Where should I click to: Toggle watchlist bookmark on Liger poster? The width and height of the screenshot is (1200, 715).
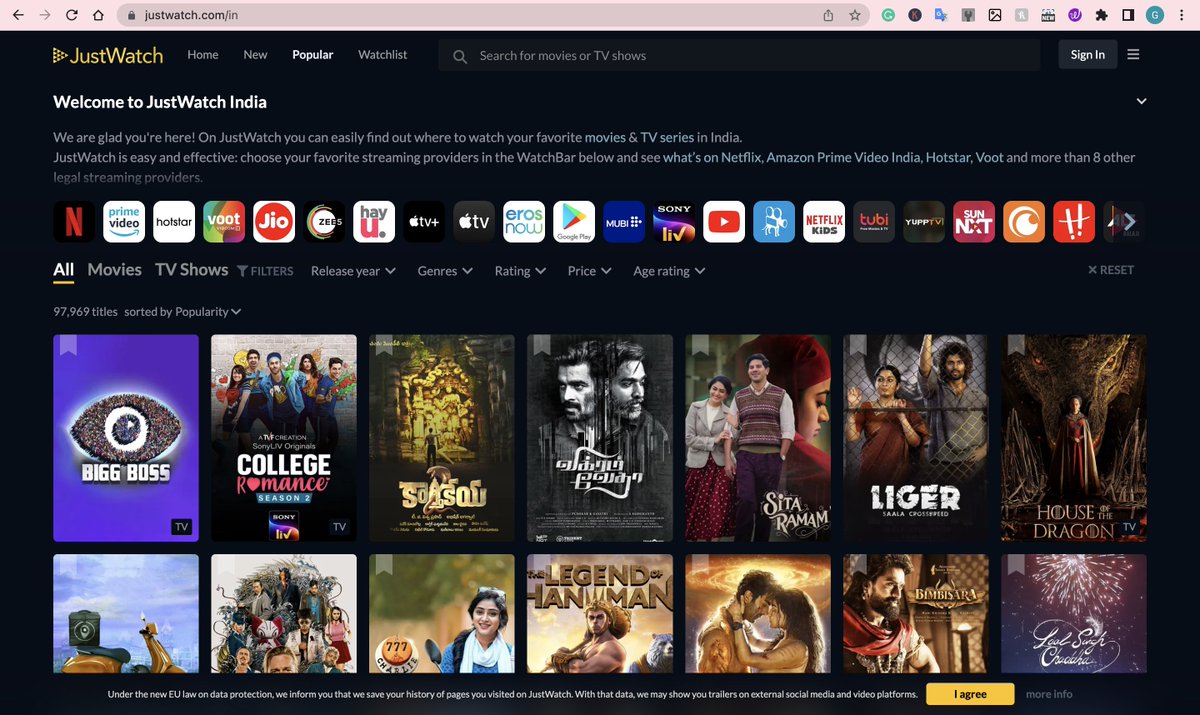tap(858, 345)
